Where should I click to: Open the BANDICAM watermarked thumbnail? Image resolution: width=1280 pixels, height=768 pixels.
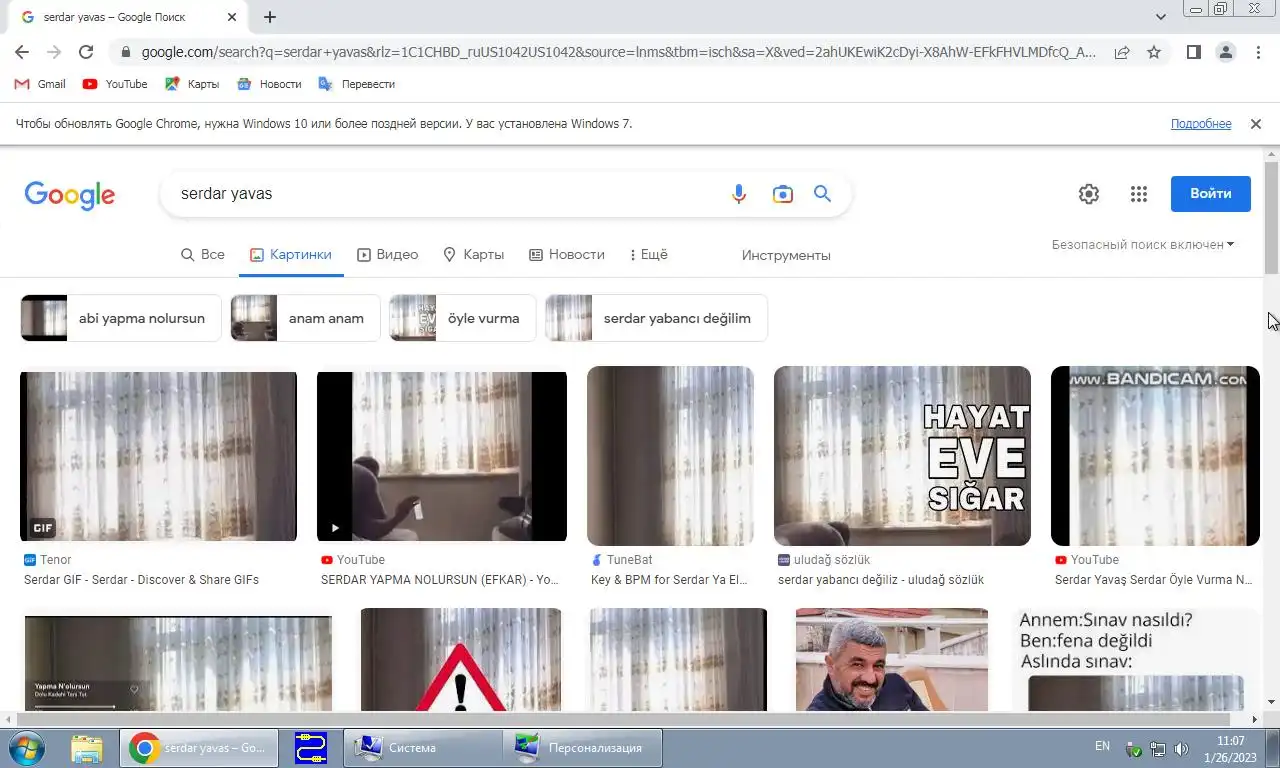(x=1155, y=456)
